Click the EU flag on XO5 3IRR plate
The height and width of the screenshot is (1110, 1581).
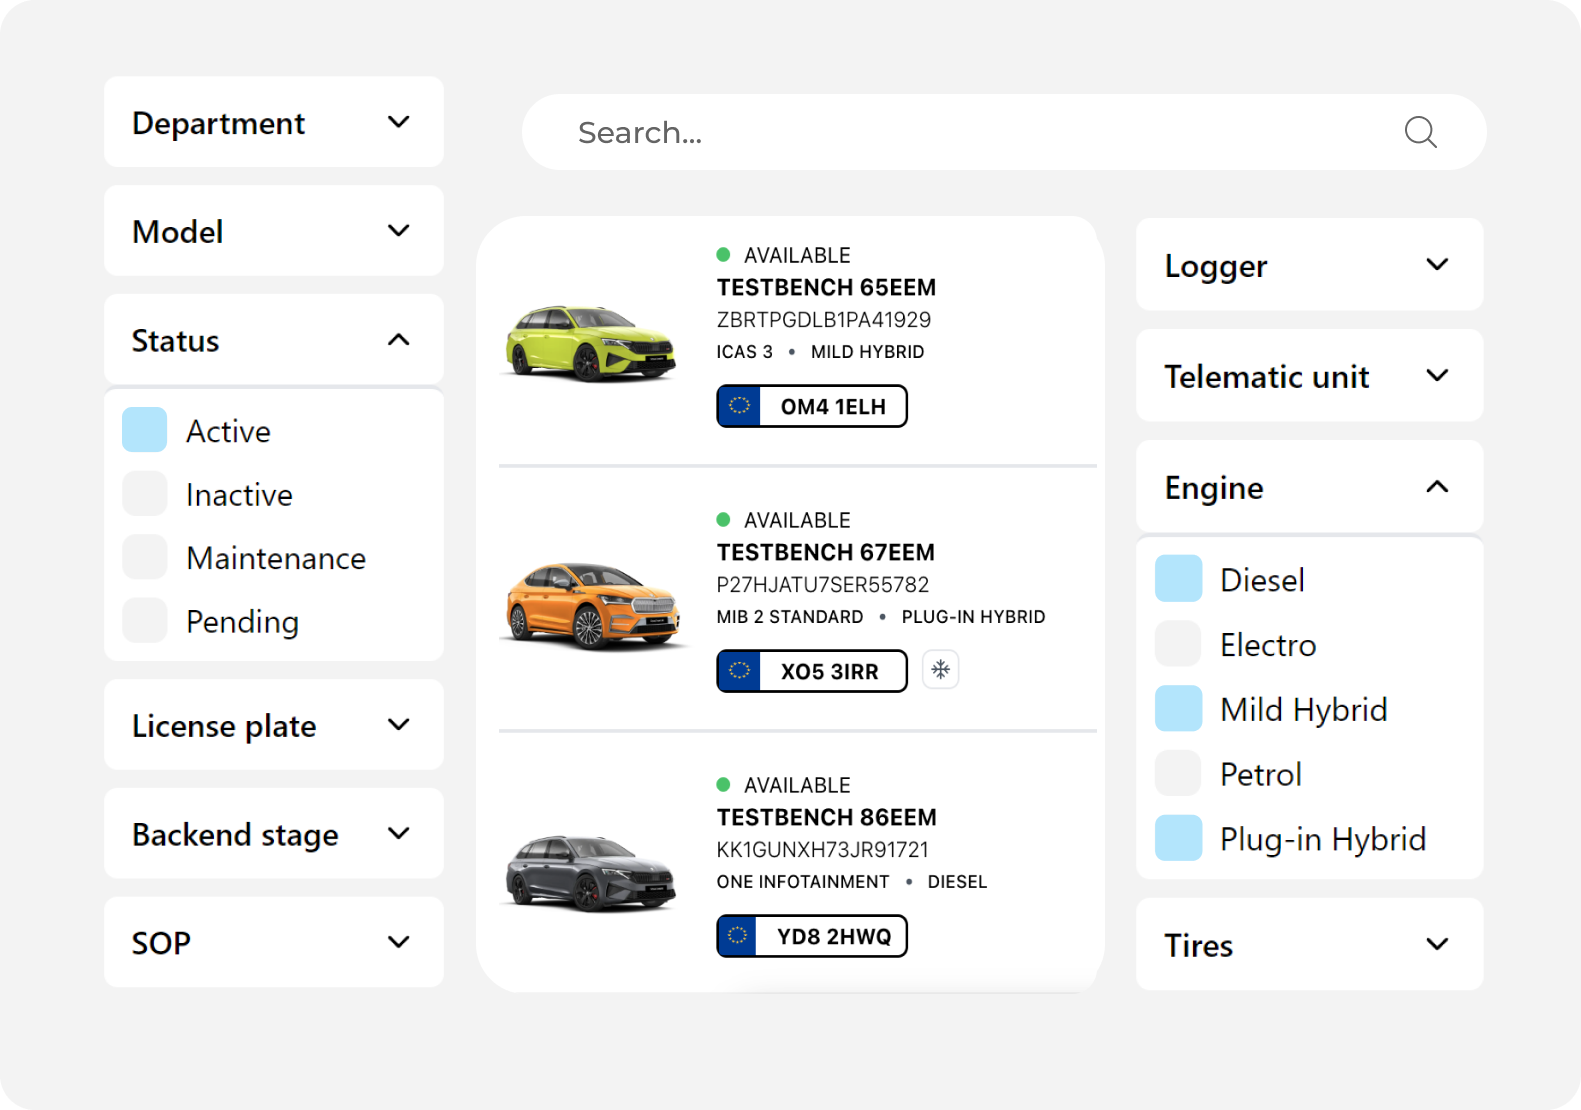point(739,671)
